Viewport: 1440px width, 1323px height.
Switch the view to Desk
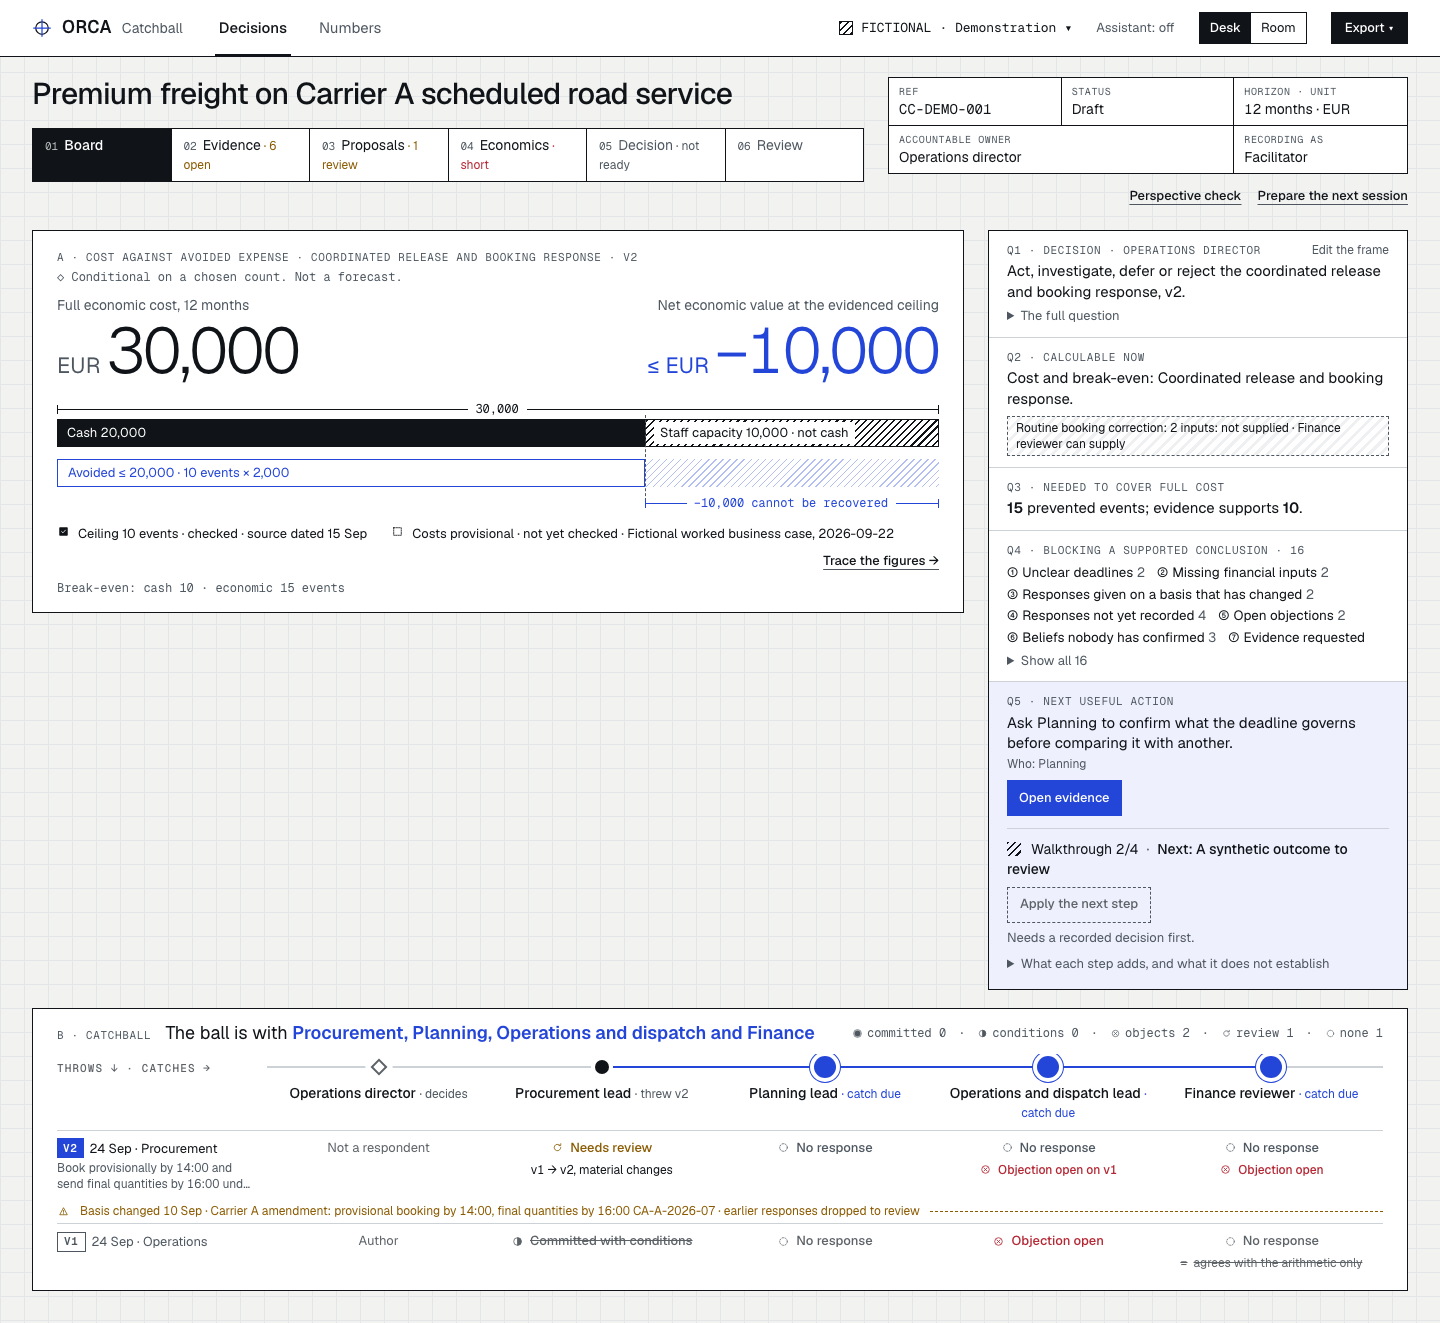click(x=1225, y=28)
